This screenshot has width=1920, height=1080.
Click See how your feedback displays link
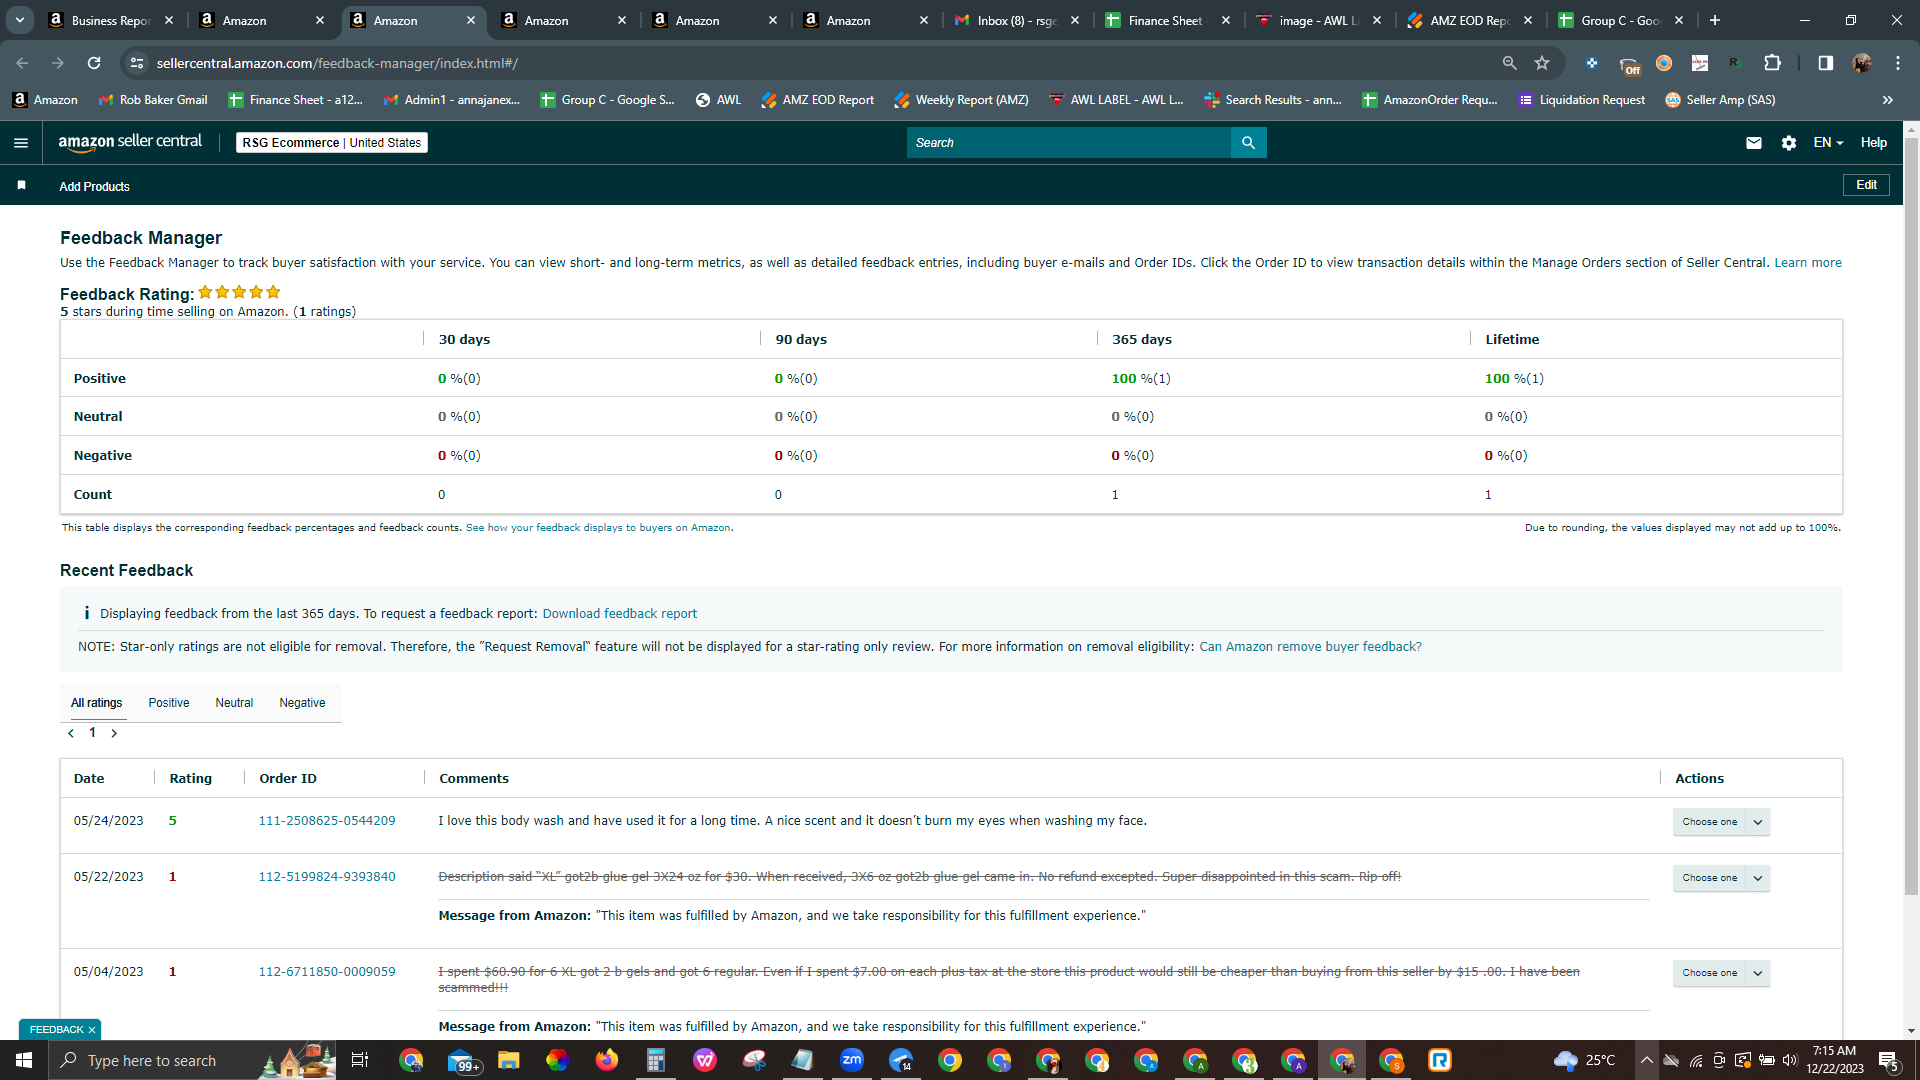(x=598, y=528)
